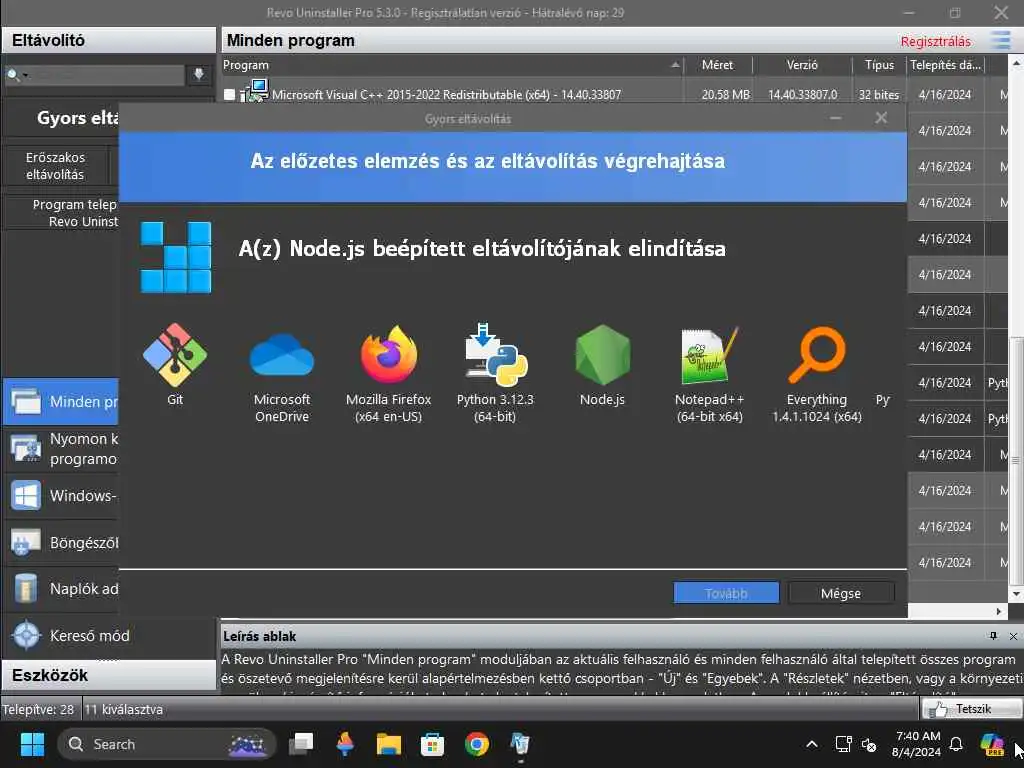The width and height of the screenshot is (1024, 768).
Task: Click horizontal scrollbar right arrow
Action: 999,611
